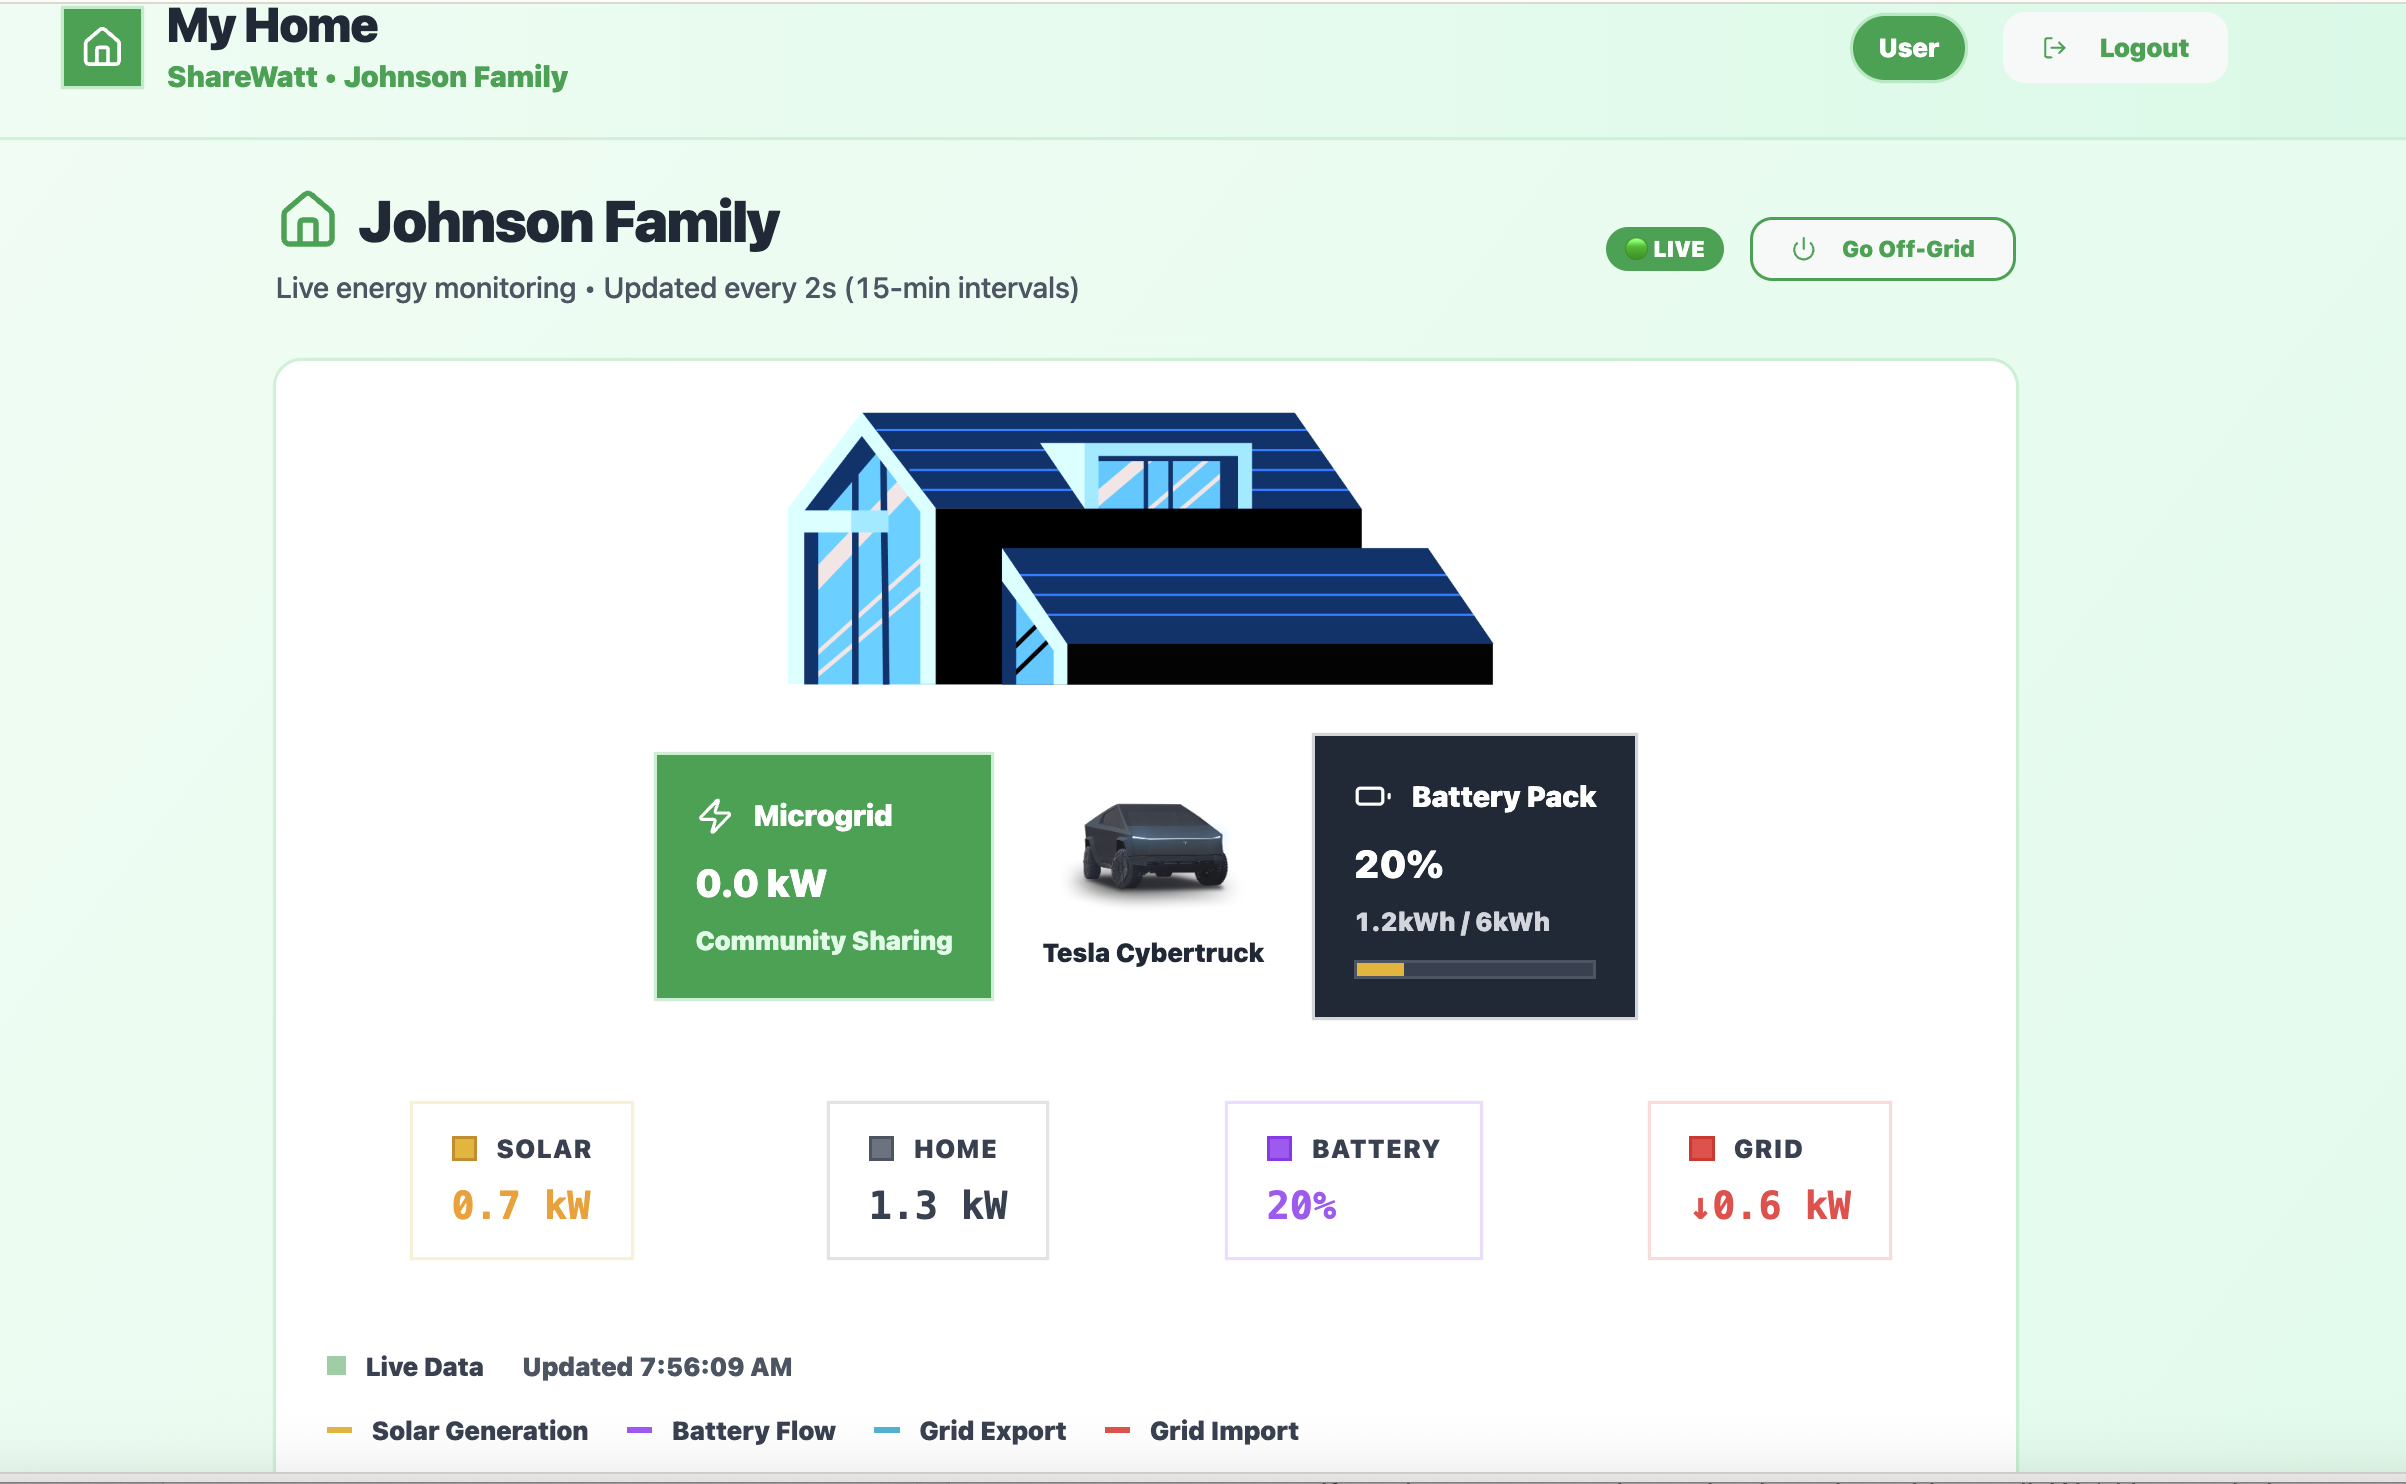Viewport: 2406px width, 1484px height.
Task: Select the Battery 20% stat card
Action: coord(1353,1180)
